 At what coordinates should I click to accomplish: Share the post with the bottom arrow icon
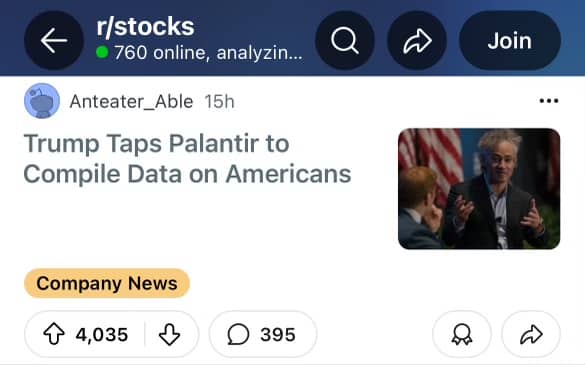click(x=531, y=334)
